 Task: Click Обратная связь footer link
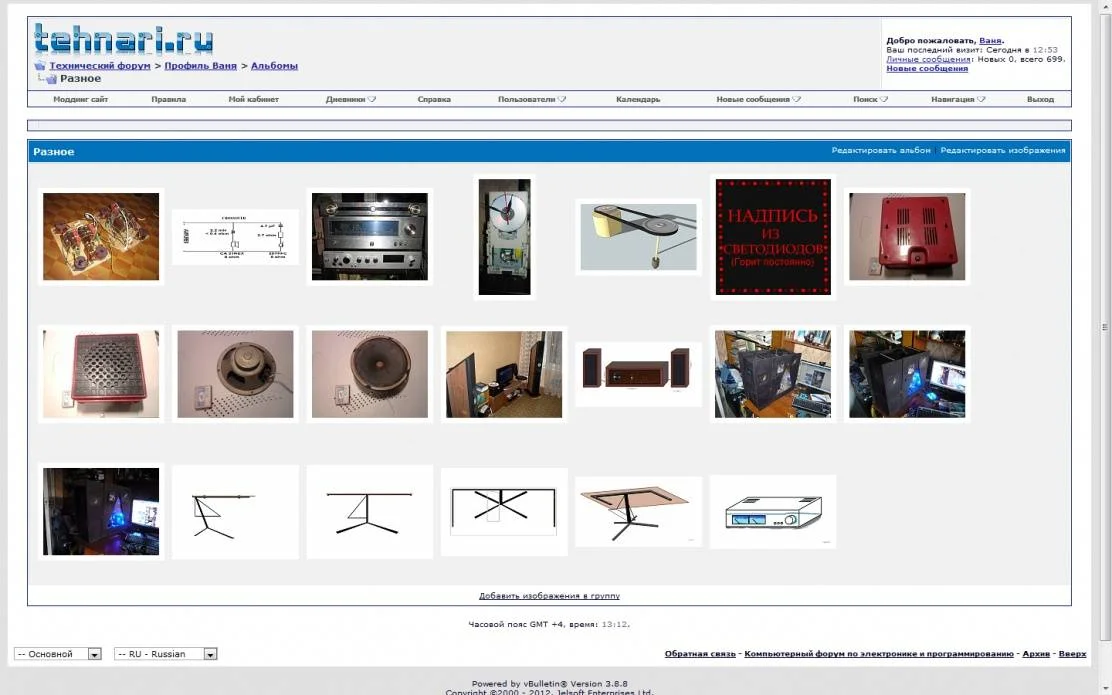[700, 654]
